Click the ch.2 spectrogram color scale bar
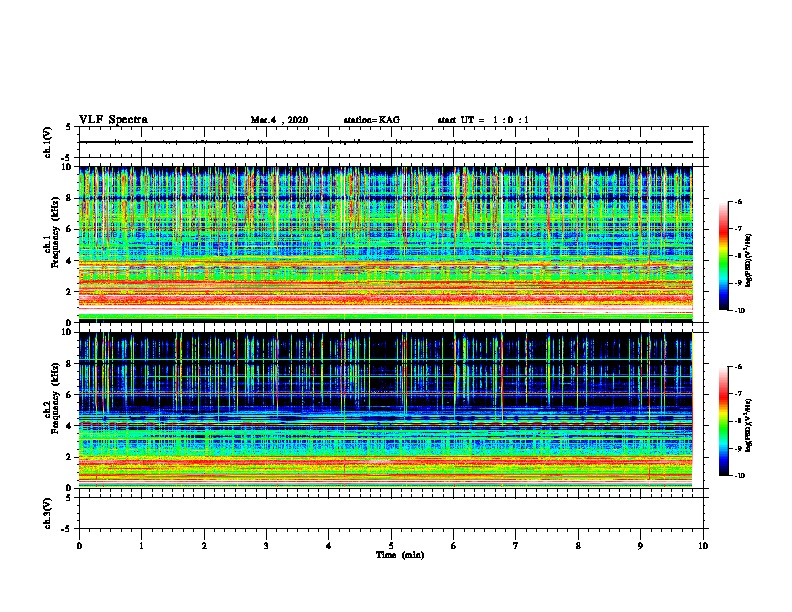 pyautogui.click(x=723, y=421)
